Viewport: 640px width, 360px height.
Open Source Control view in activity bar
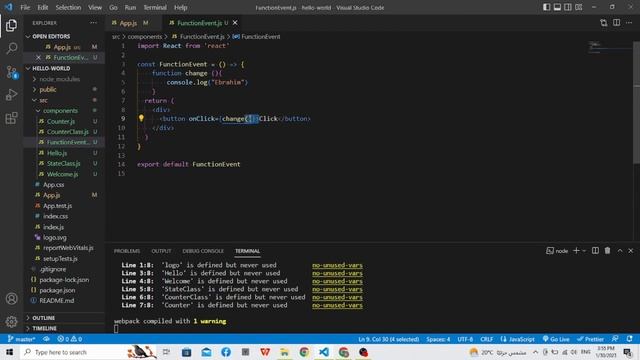11,72
